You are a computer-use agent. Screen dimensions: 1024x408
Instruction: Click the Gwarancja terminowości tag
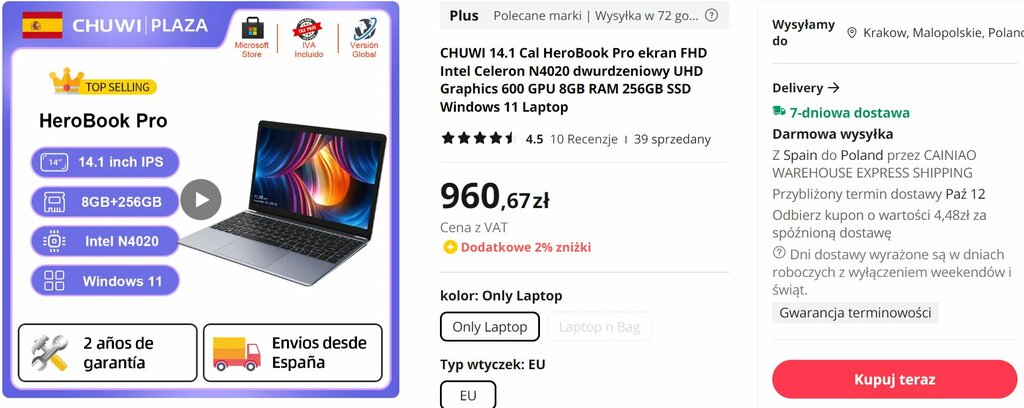point(856,313)
